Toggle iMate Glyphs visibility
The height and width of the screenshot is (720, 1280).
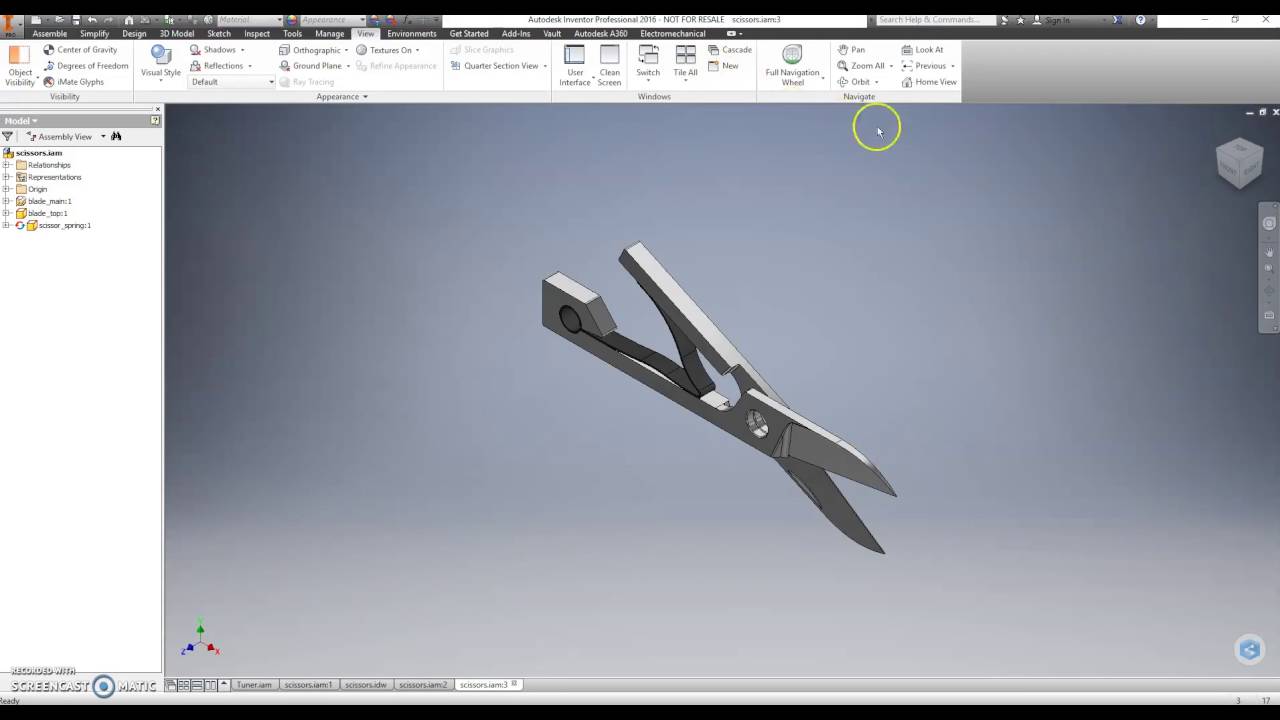click(x=73, y=82)
